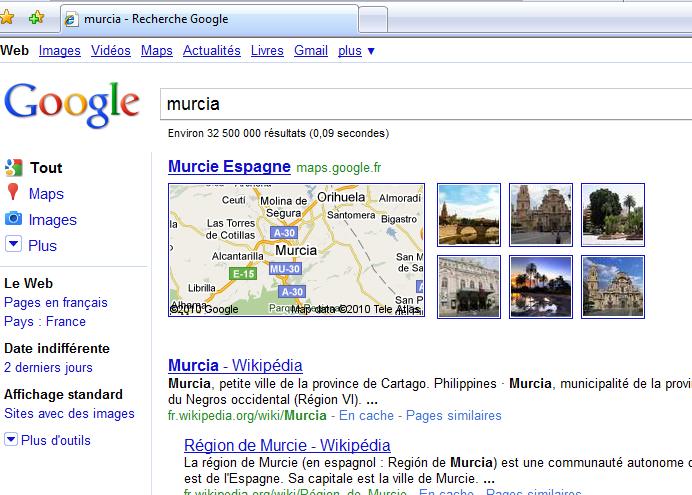The image size is (692, 495).
Task: Click the red Maps pin icon in sidebar
Action: pos(13,194)
